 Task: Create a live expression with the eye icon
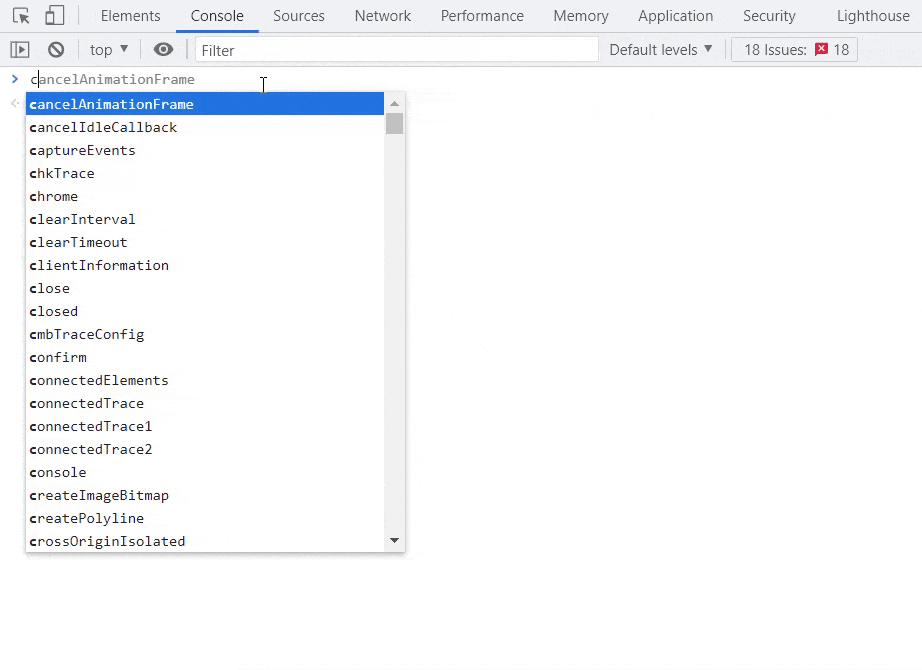point(164,48)
